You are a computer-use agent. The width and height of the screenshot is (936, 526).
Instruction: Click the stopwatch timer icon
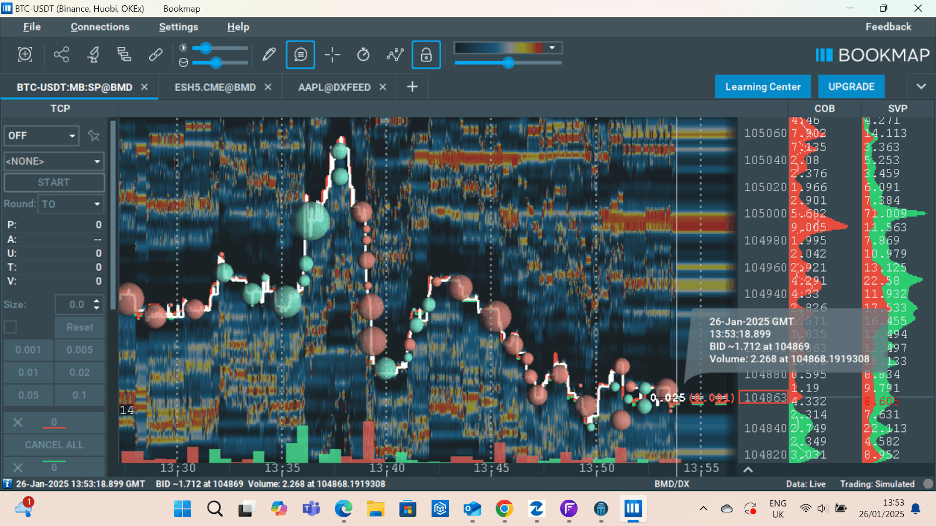pyautogui.click(x=363, y=54)
